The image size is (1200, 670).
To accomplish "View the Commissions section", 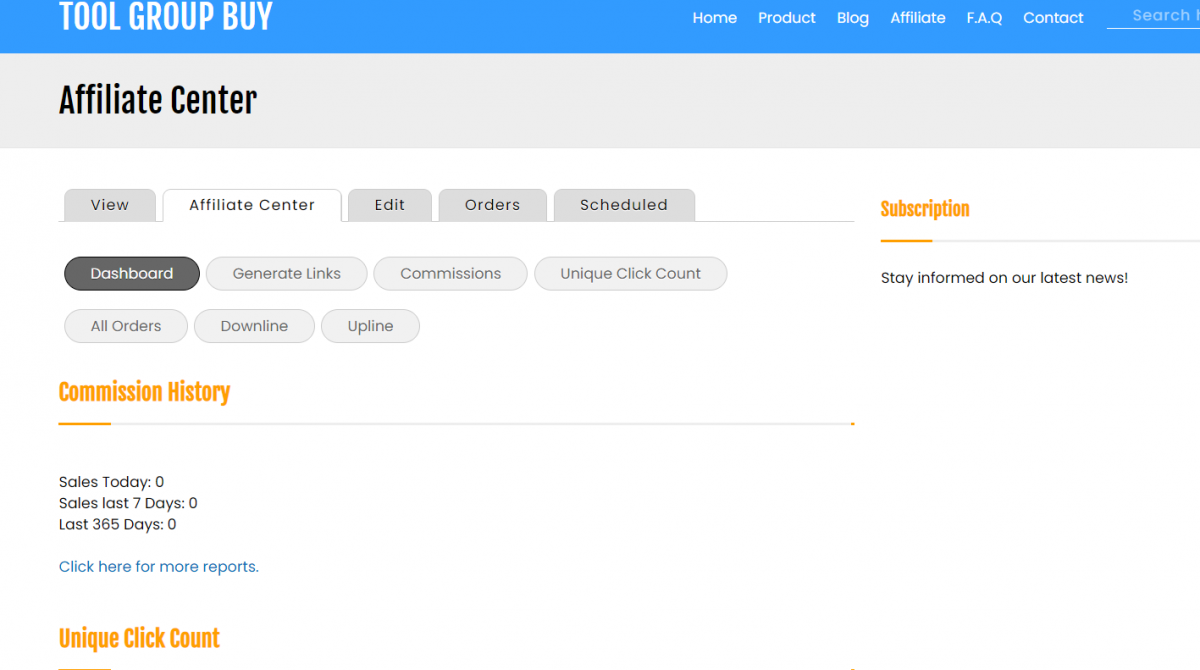I will (450, 274).
